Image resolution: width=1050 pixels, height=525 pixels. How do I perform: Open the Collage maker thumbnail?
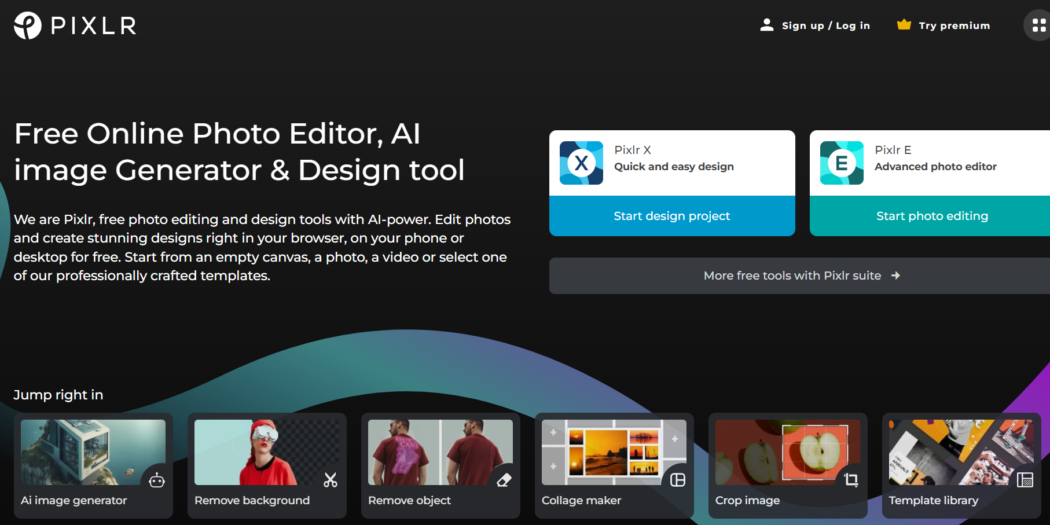(x=614, y=452)
